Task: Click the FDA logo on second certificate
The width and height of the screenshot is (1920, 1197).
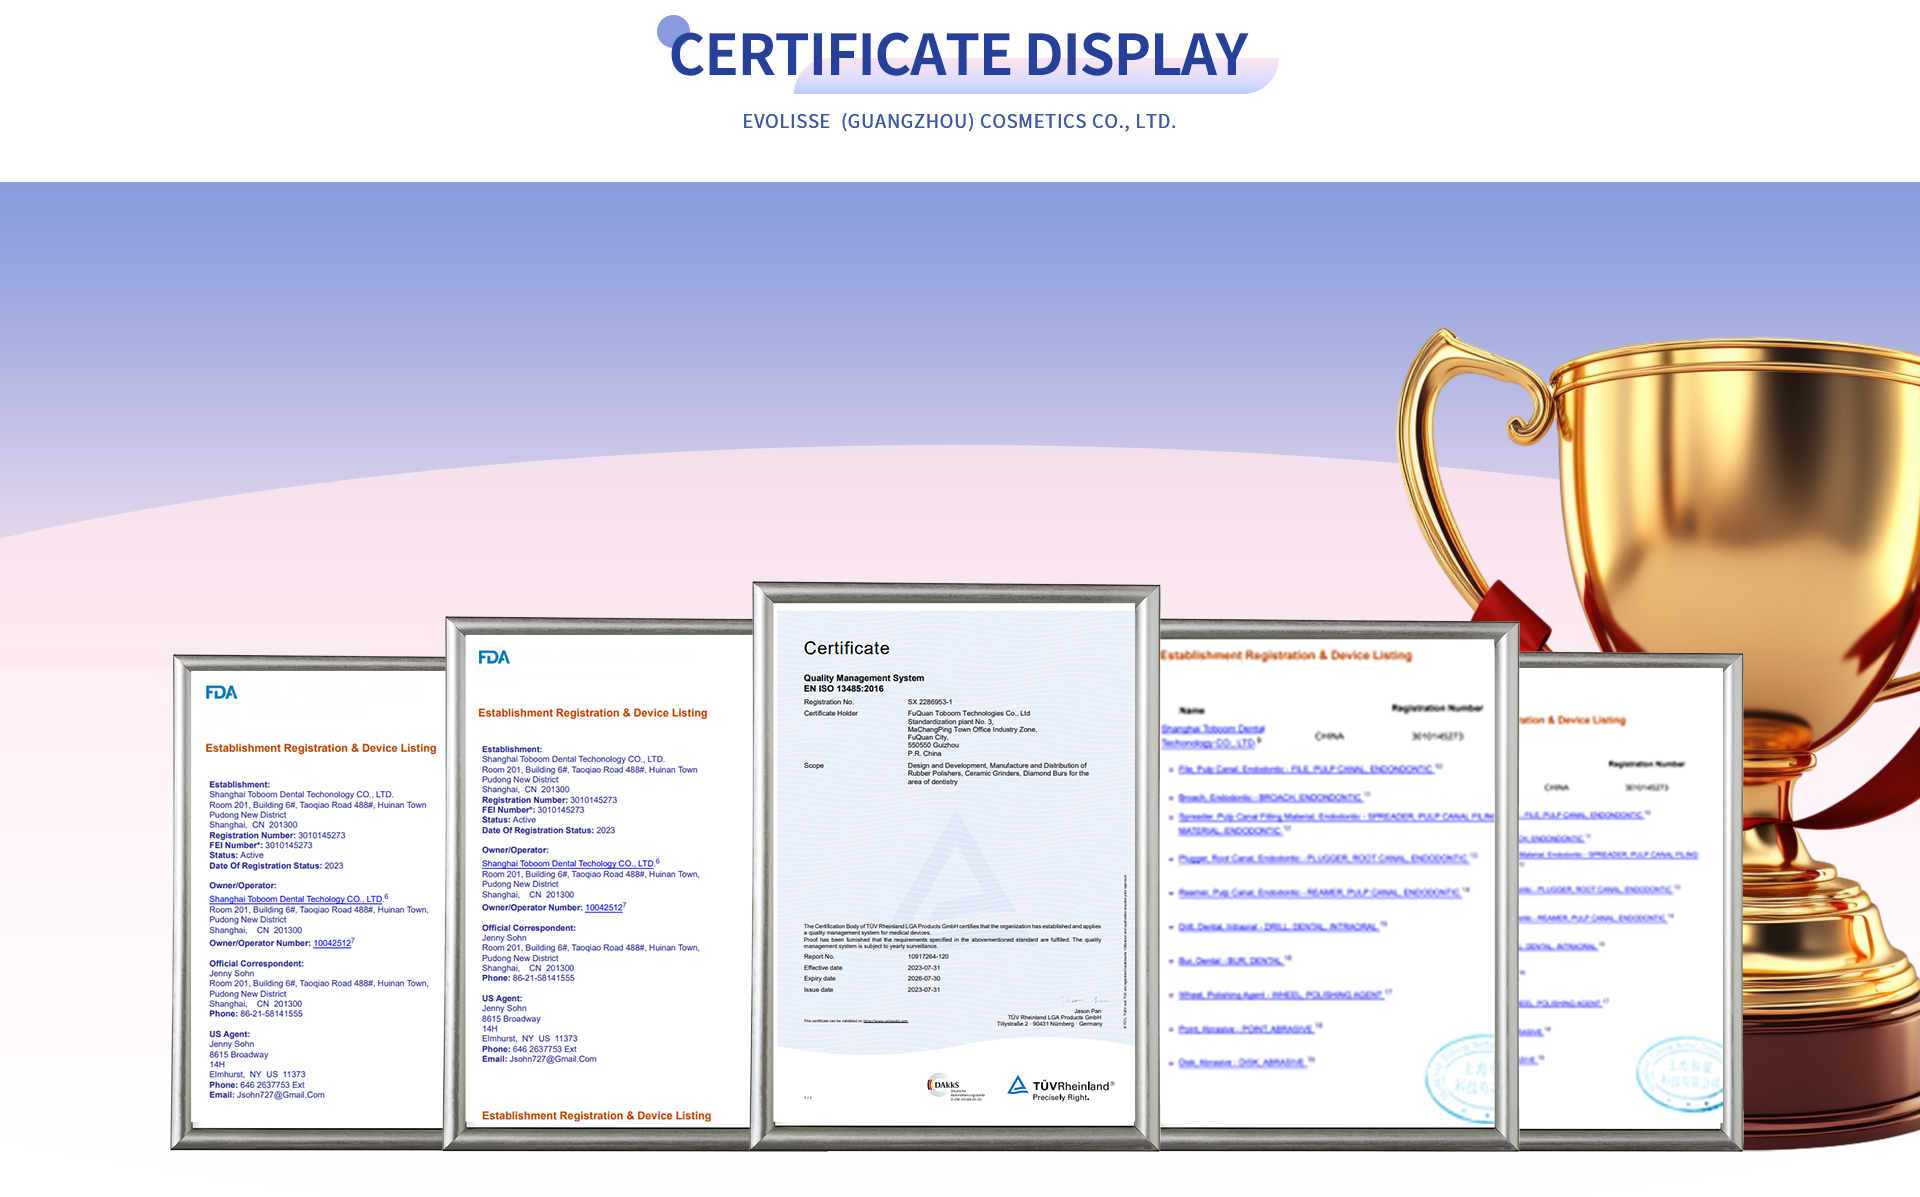Action: pyautogui.click(x=494, y=657)
